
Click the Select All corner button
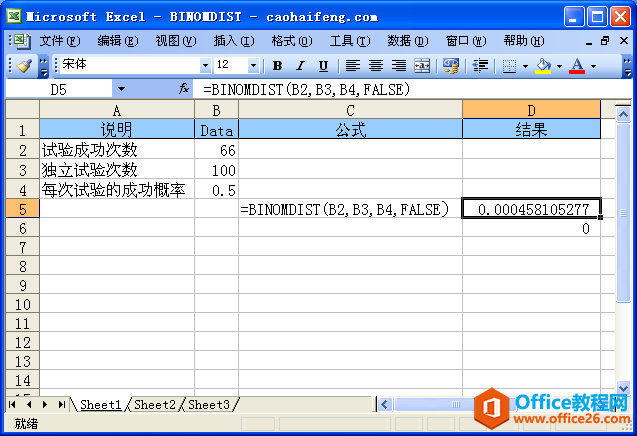point(23,110)
